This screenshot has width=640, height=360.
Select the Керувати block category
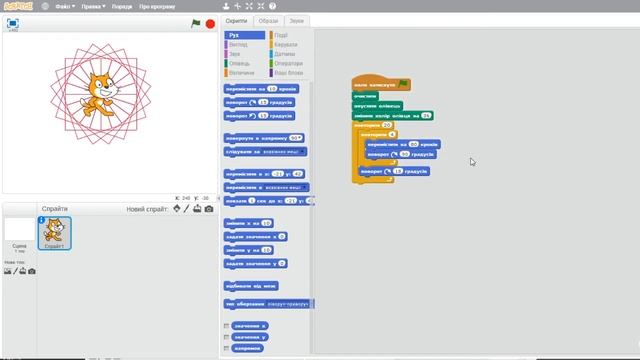289,44
